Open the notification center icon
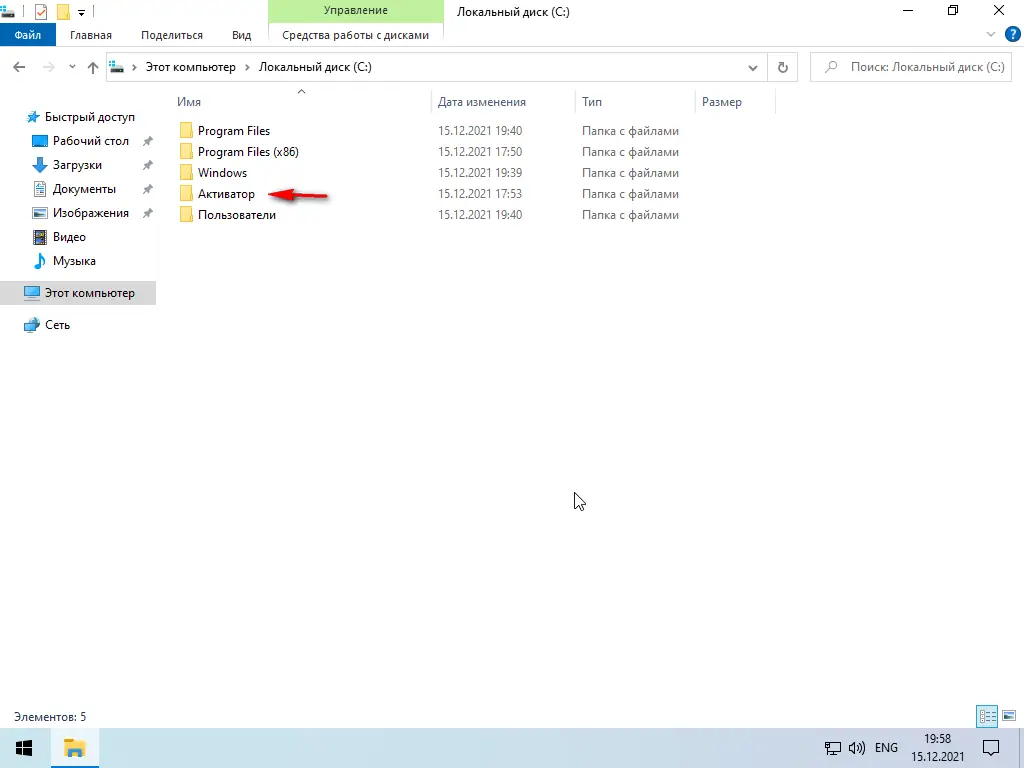Image resolution: width=1024 pixels, height=768 pixels. pyautogui.click(x=991, y=748)
